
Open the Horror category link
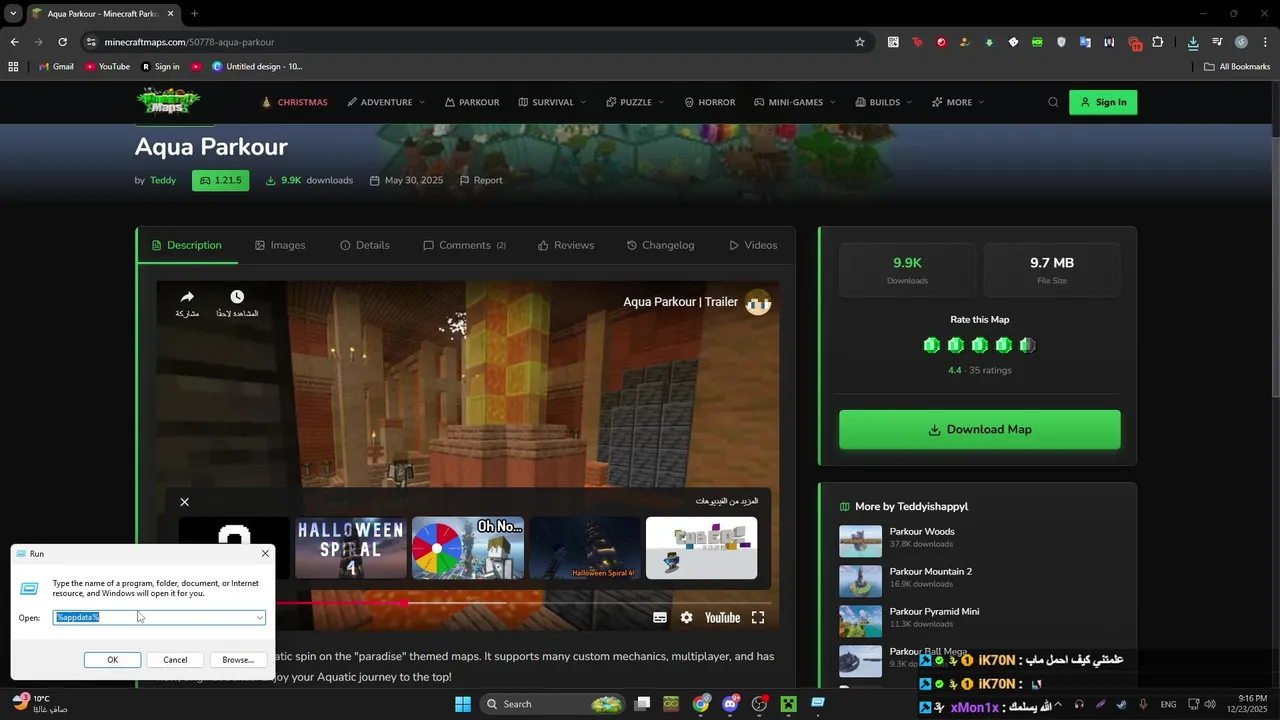tap(709, 102)
